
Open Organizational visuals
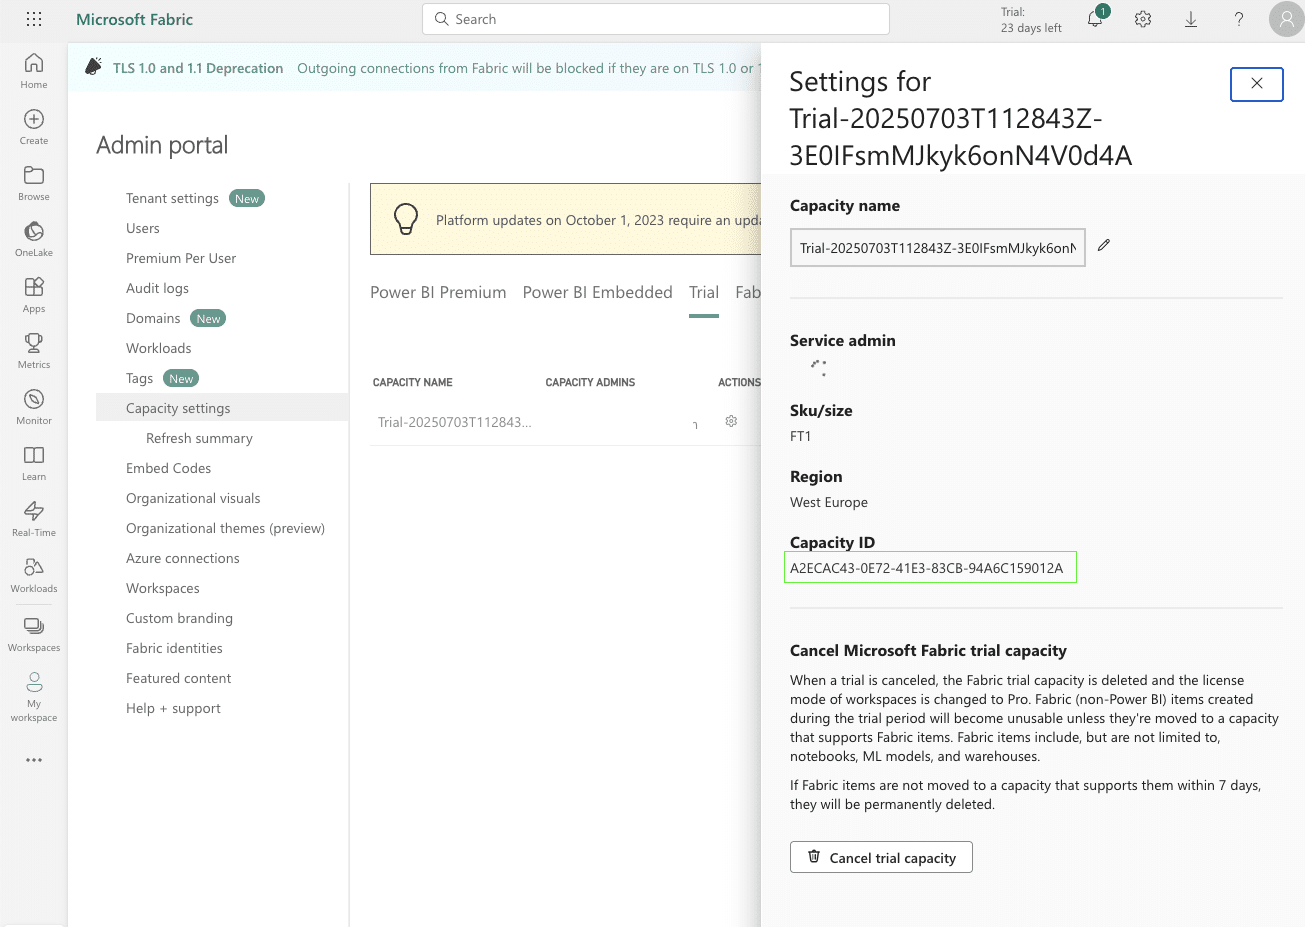(x=193, y=498)
